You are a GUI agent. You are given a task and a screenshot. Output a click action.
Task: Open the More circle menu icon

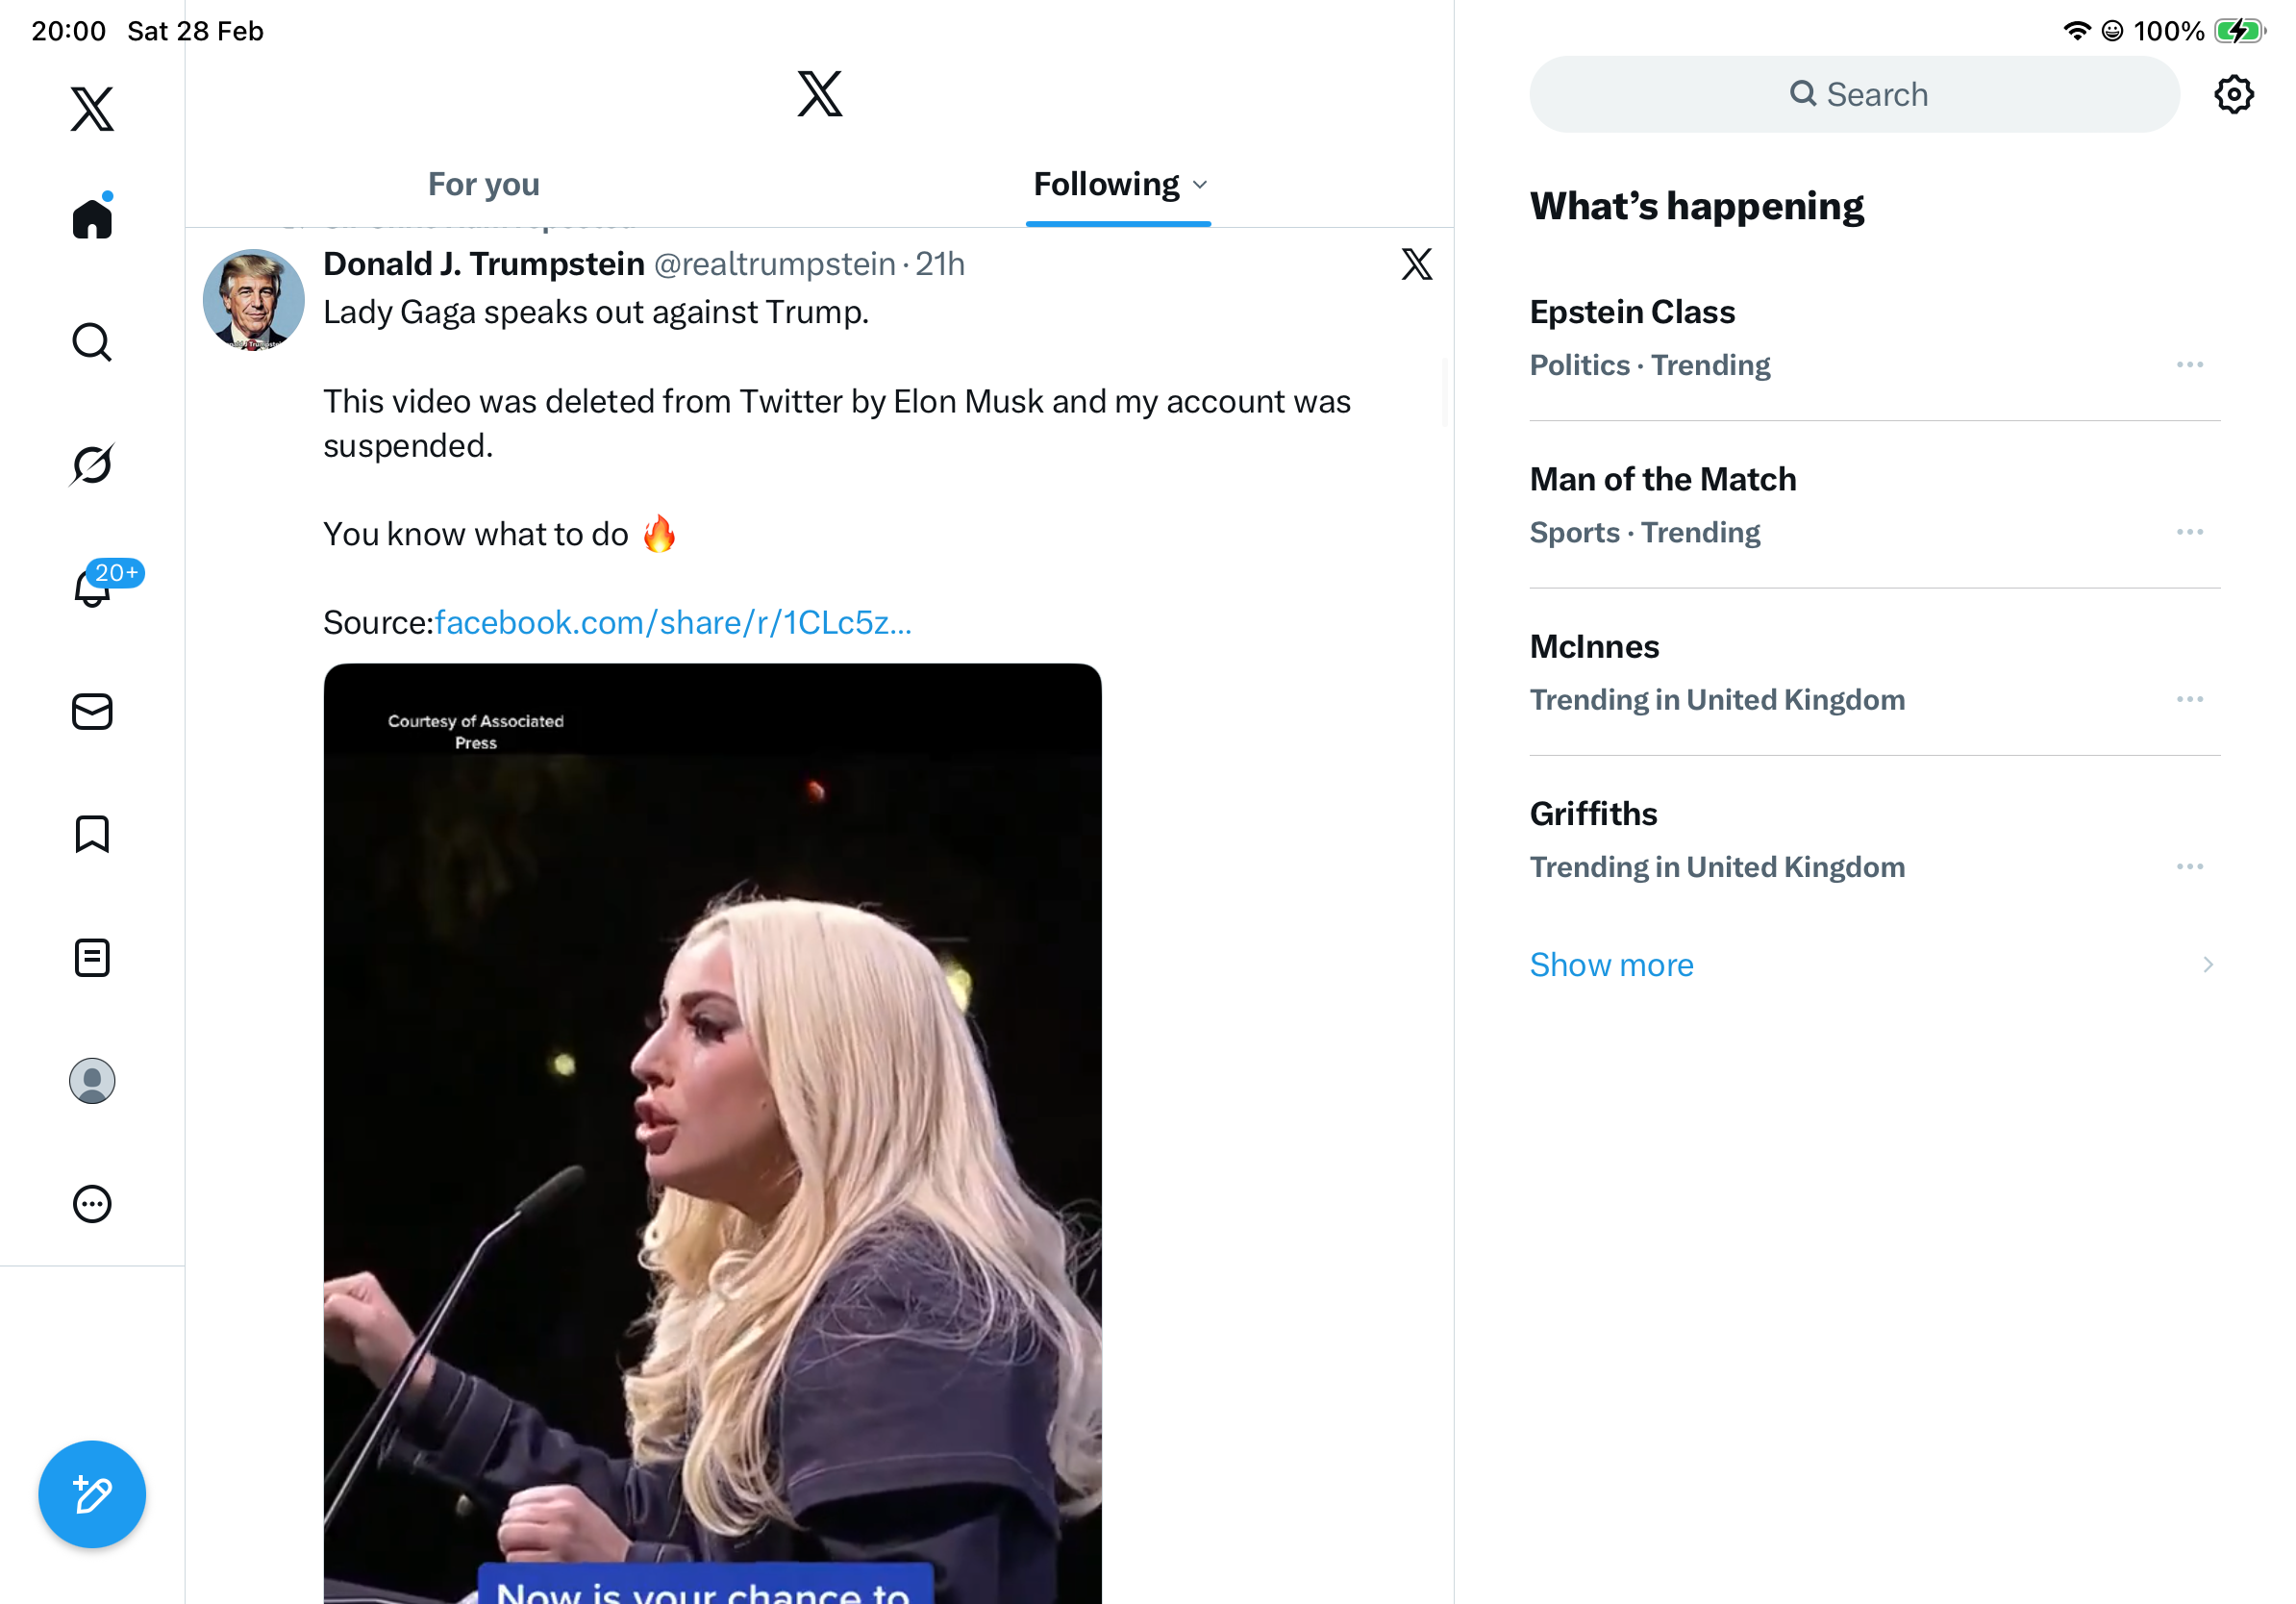coord(92,1203)
